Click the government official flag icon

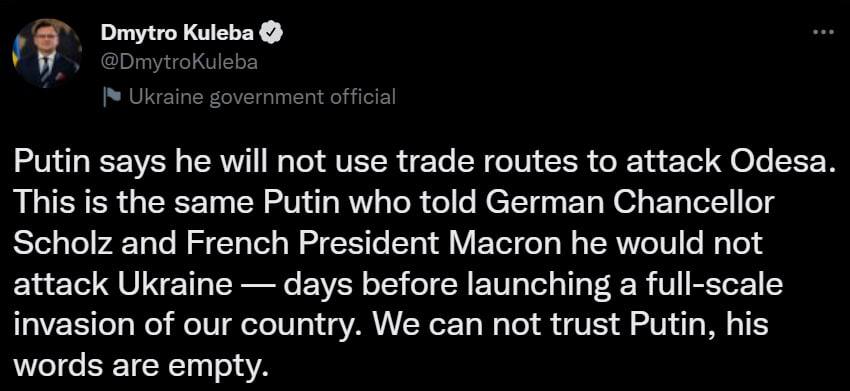(112, 98)
